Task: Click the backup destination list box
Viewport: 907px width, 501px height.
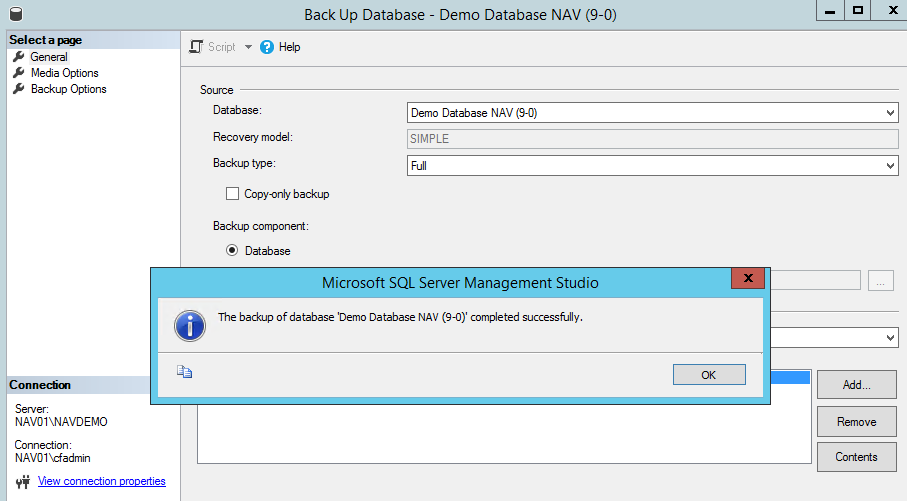Action: 504,433
